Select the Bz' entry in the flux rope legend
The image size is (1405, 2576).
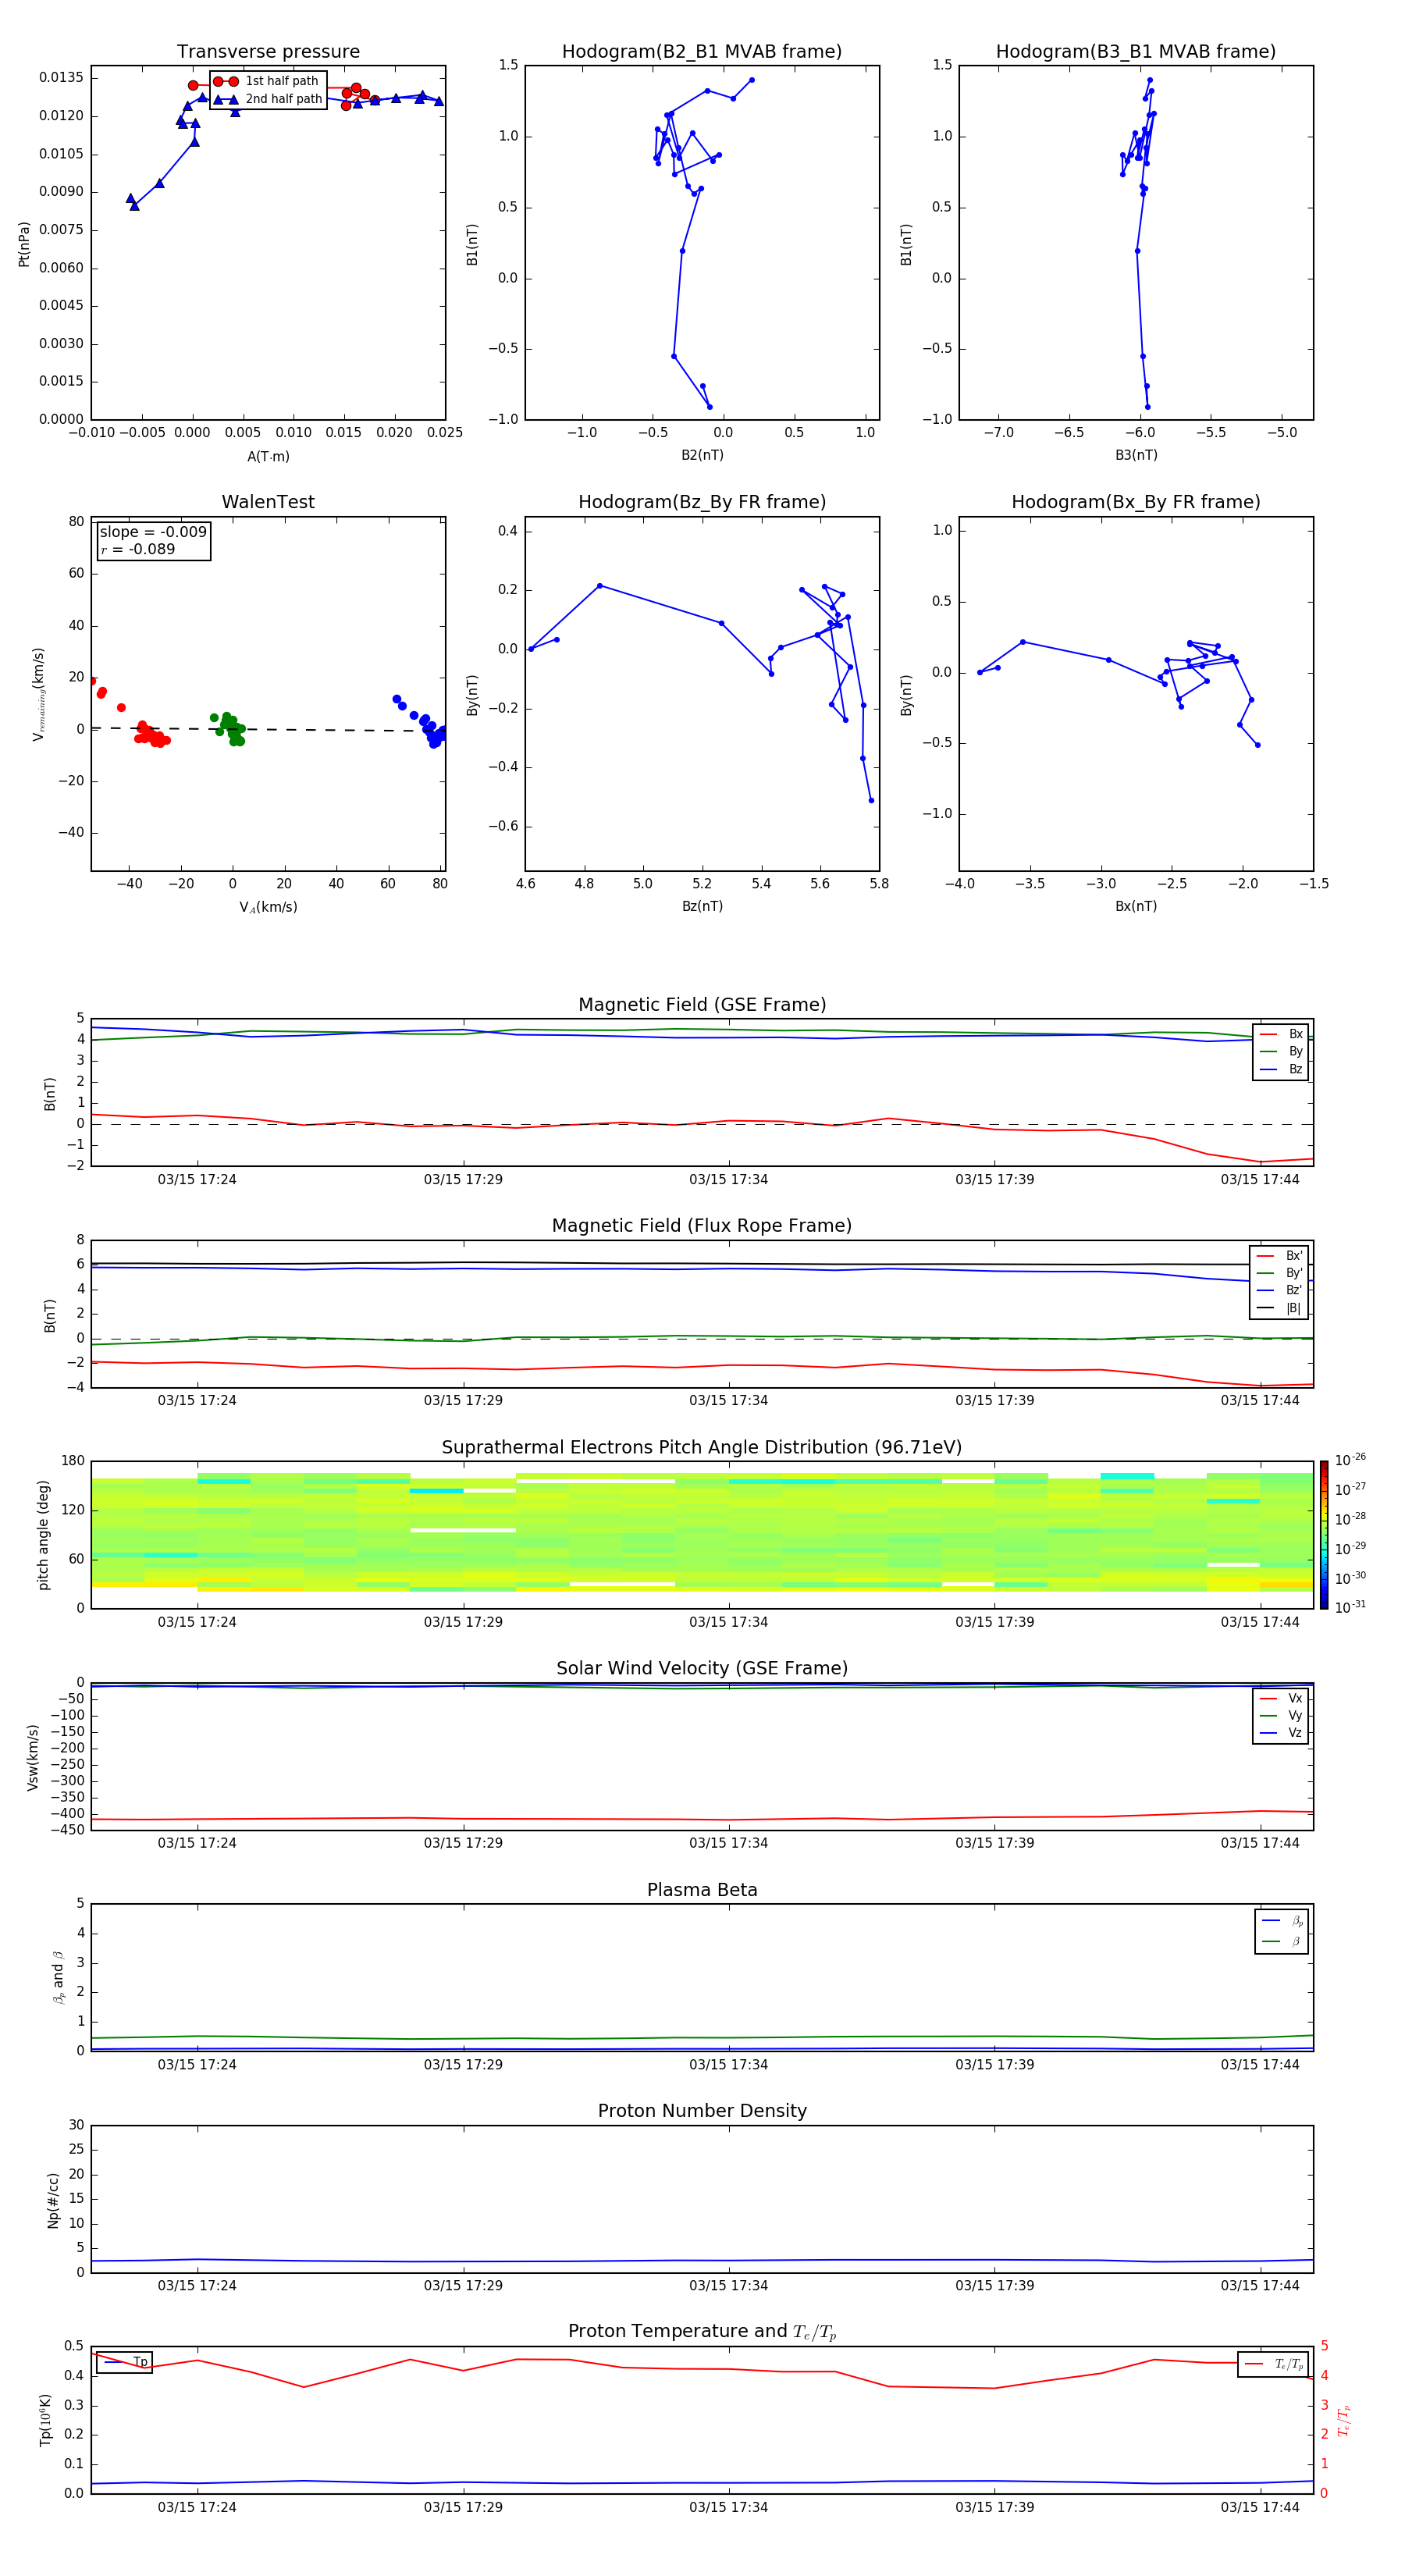click(1280, 1290)
